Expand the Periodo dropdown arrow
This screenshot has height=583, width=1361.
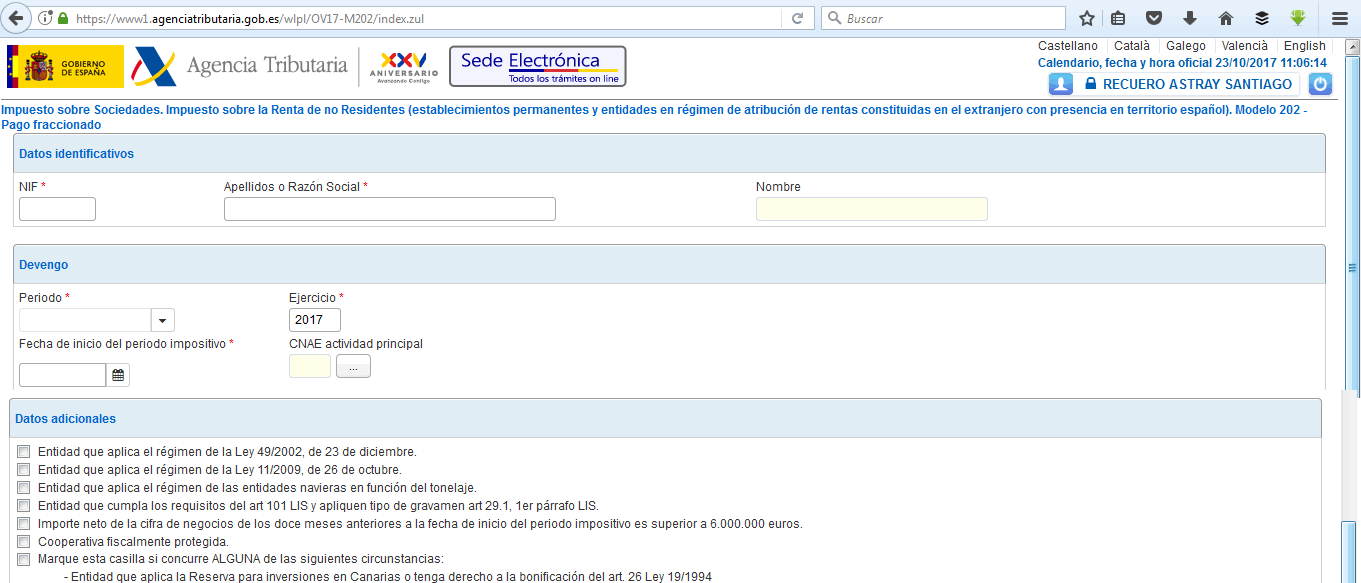tap(163, 320)
